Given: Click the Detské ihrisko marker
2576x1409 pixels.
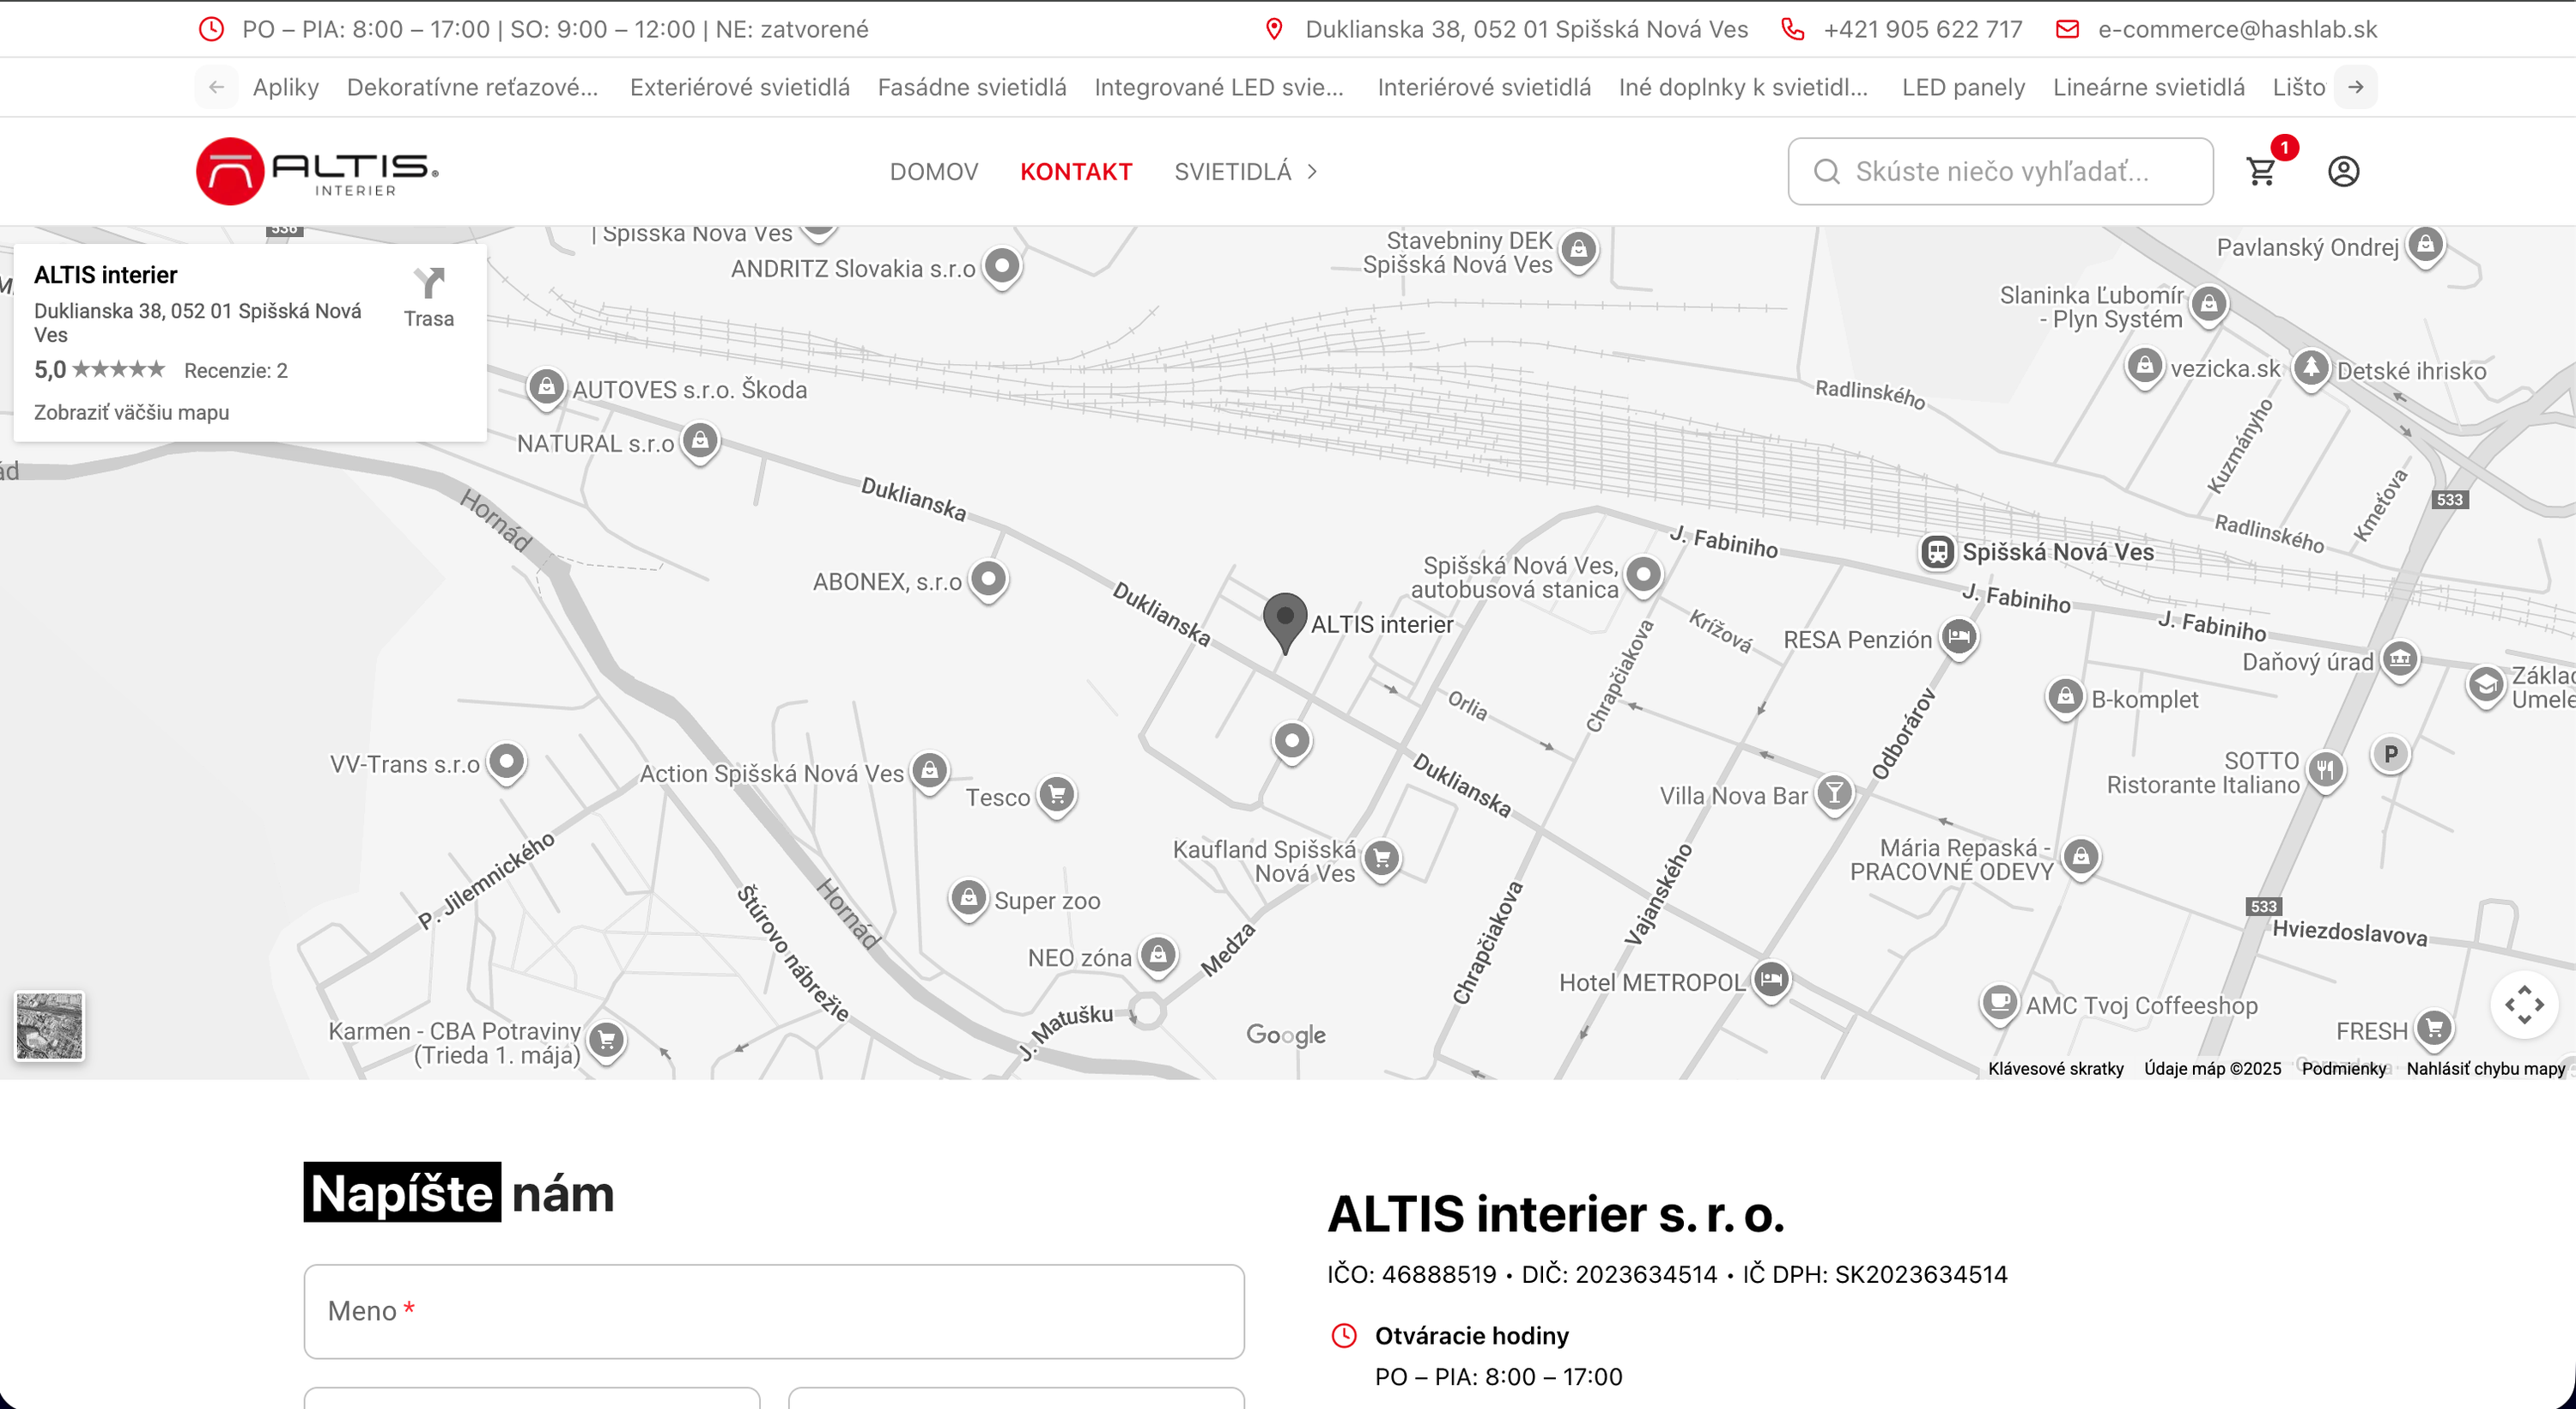Looking at the screenshot, I should [2311, 369].
